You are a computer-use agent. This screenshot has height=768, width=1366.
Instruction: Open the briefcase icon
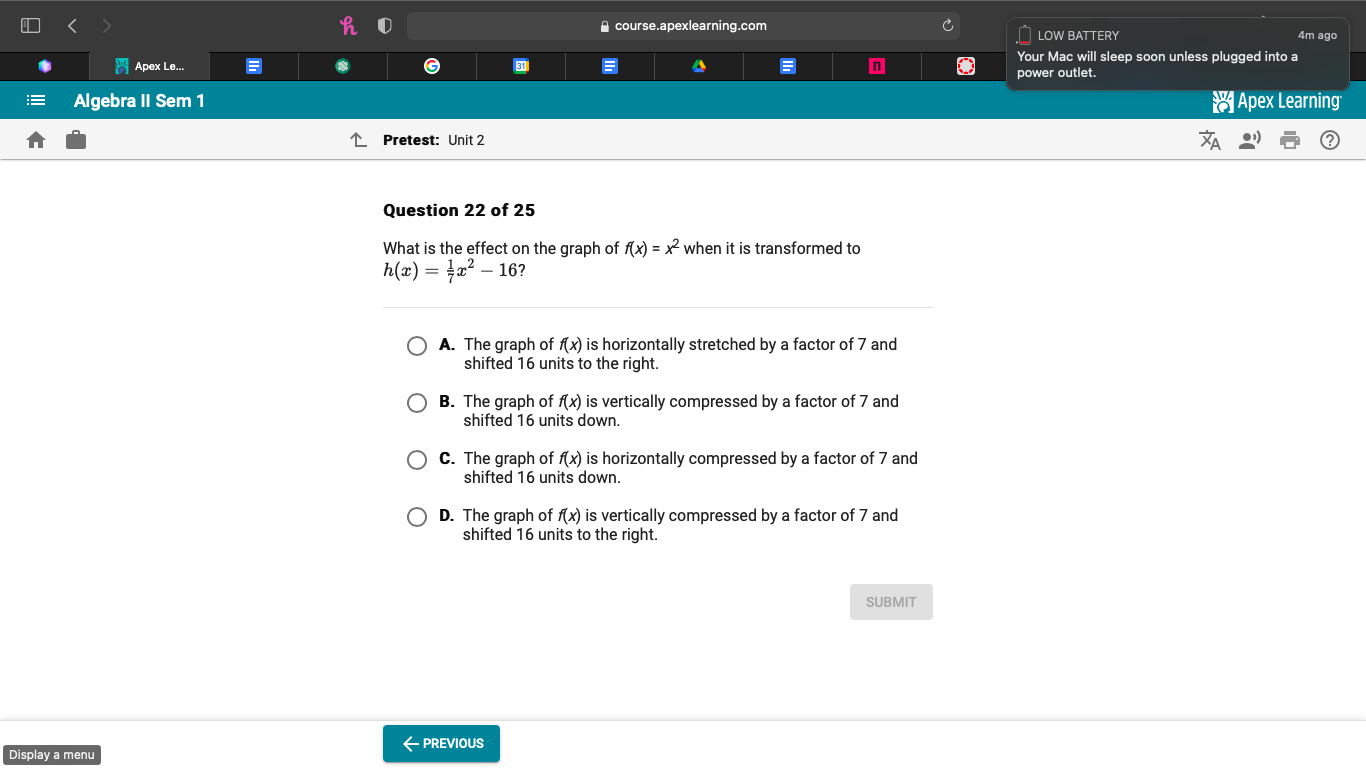pos(76,140)
